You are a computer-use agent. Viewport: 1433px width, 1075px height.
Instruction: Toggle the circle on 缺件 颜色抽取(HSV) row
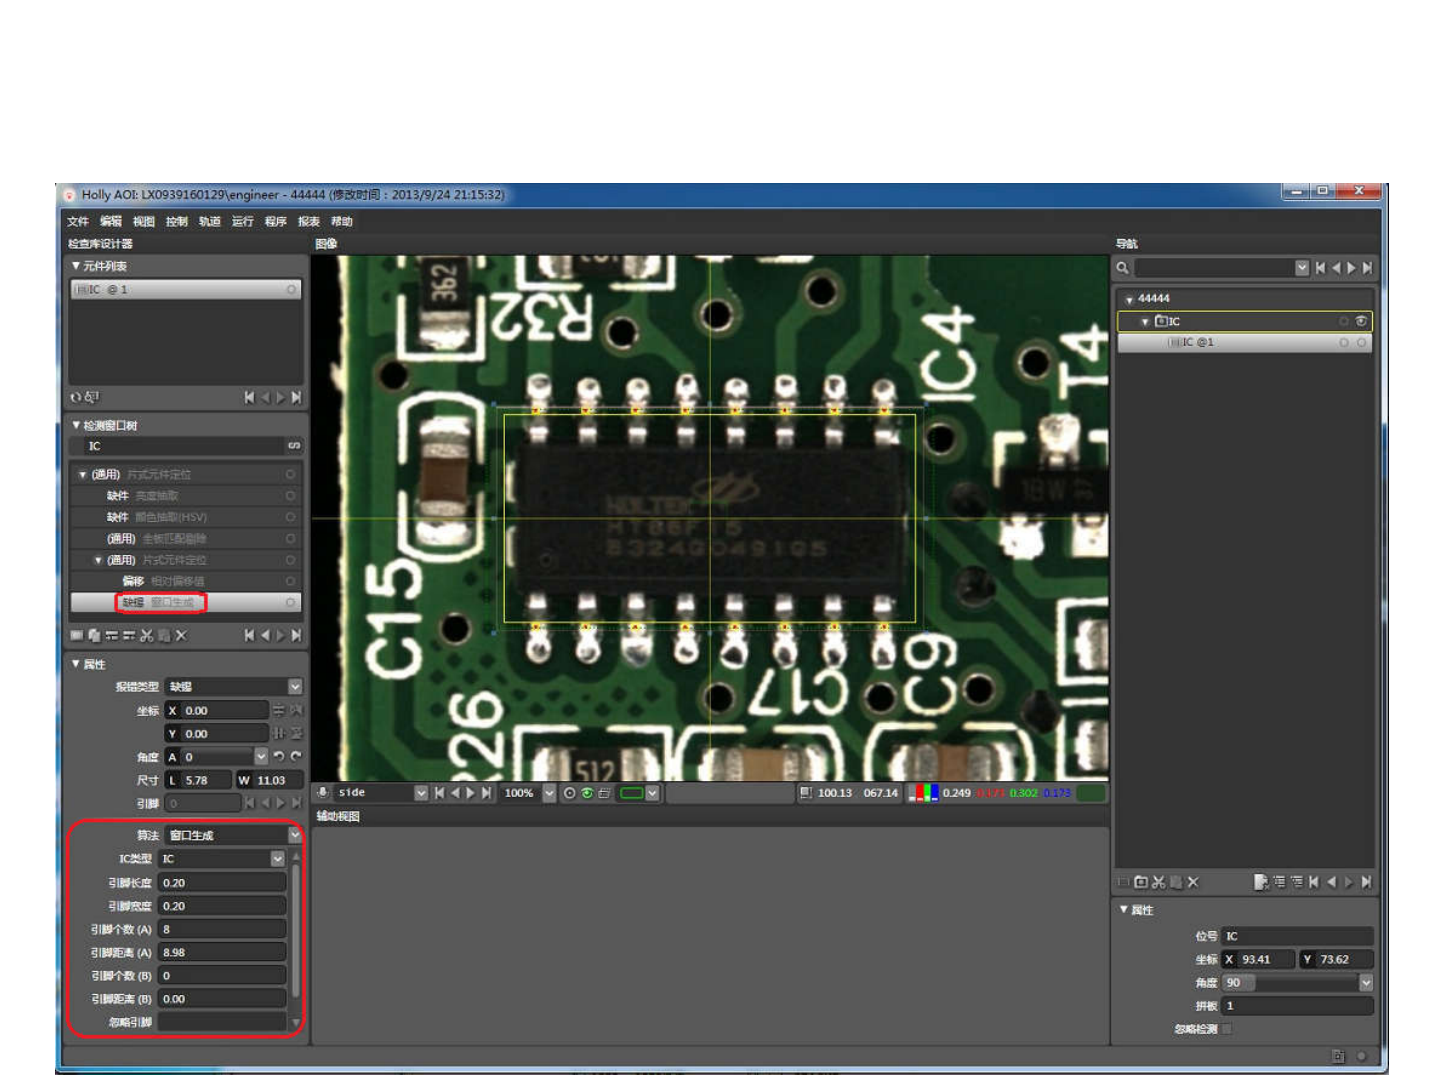tap(291, 517)
